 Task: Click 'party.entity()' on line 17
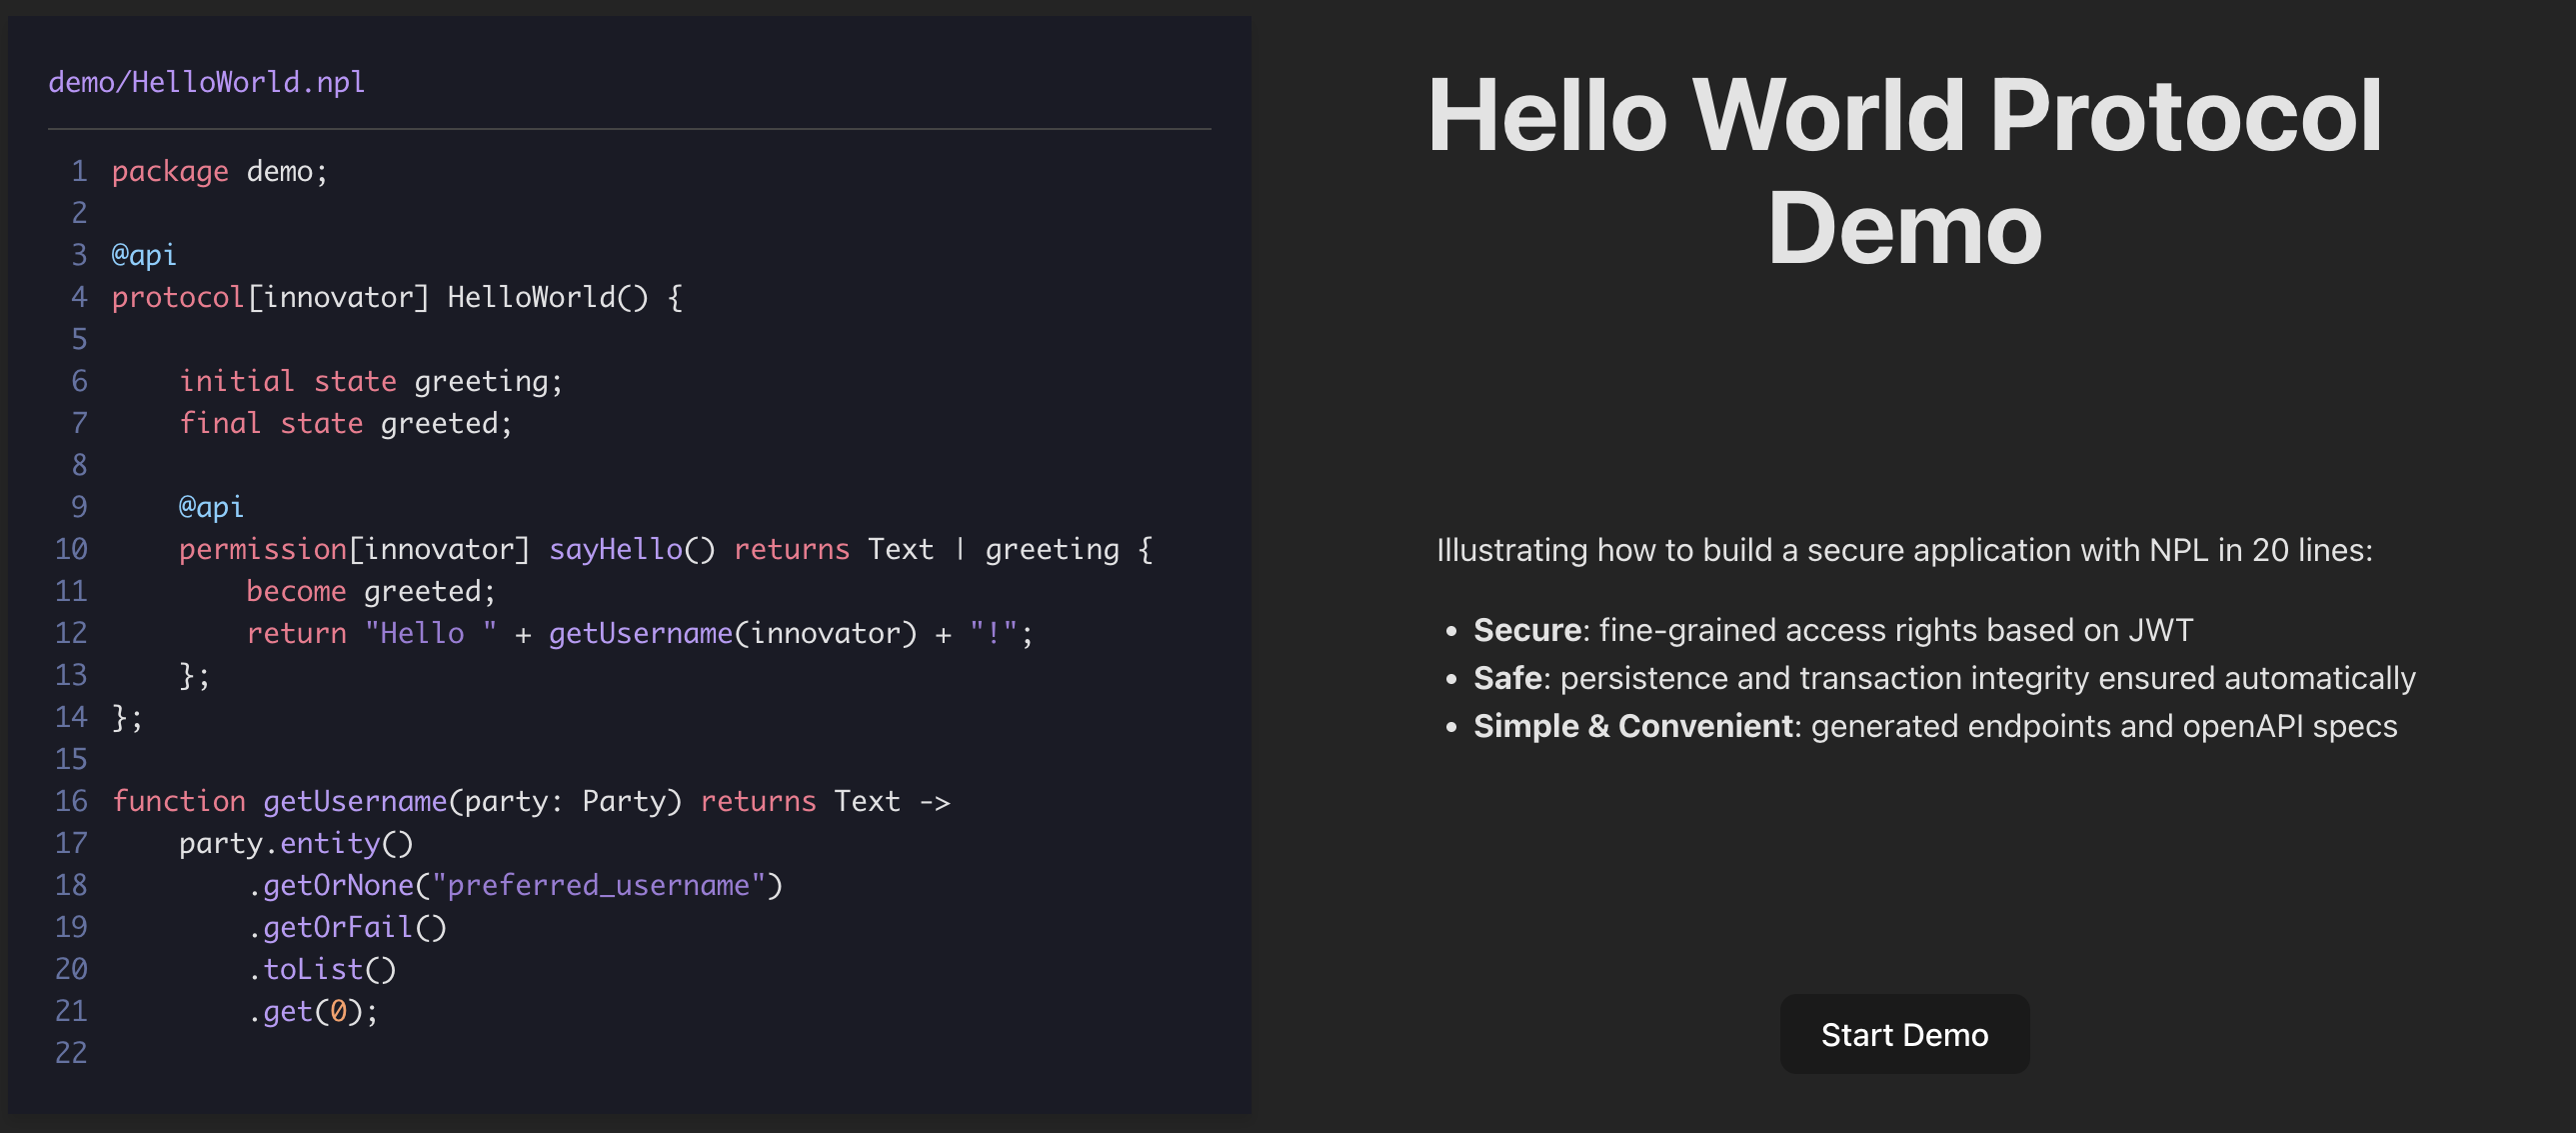(x=296, y=843)
